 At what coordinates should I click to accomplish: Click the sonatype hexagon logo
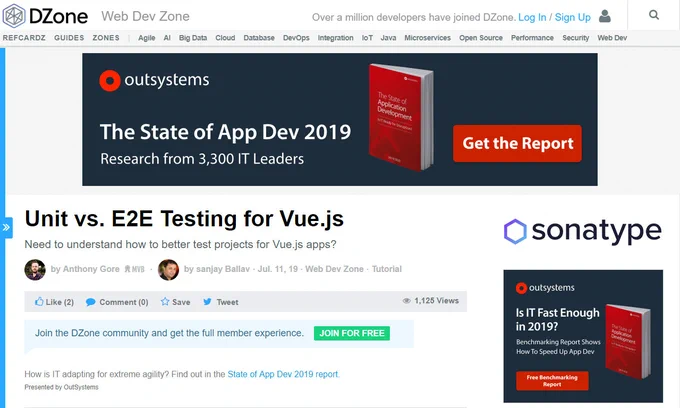pyautogui.click(x=515, y=231)
